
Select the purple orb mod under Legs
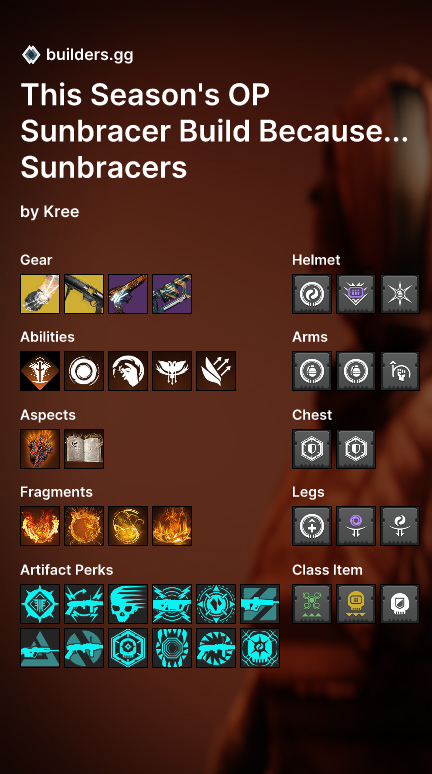[356, 526]
